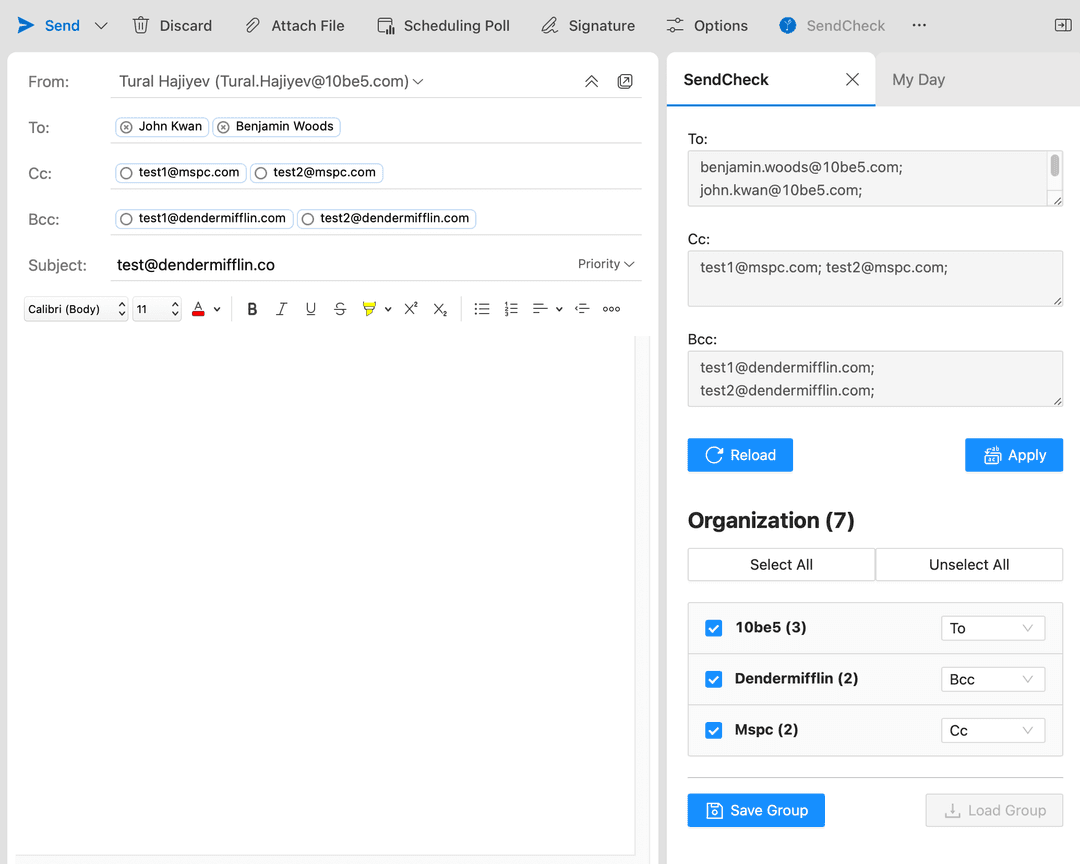Insert a numbered list

[x=511, y=309]
